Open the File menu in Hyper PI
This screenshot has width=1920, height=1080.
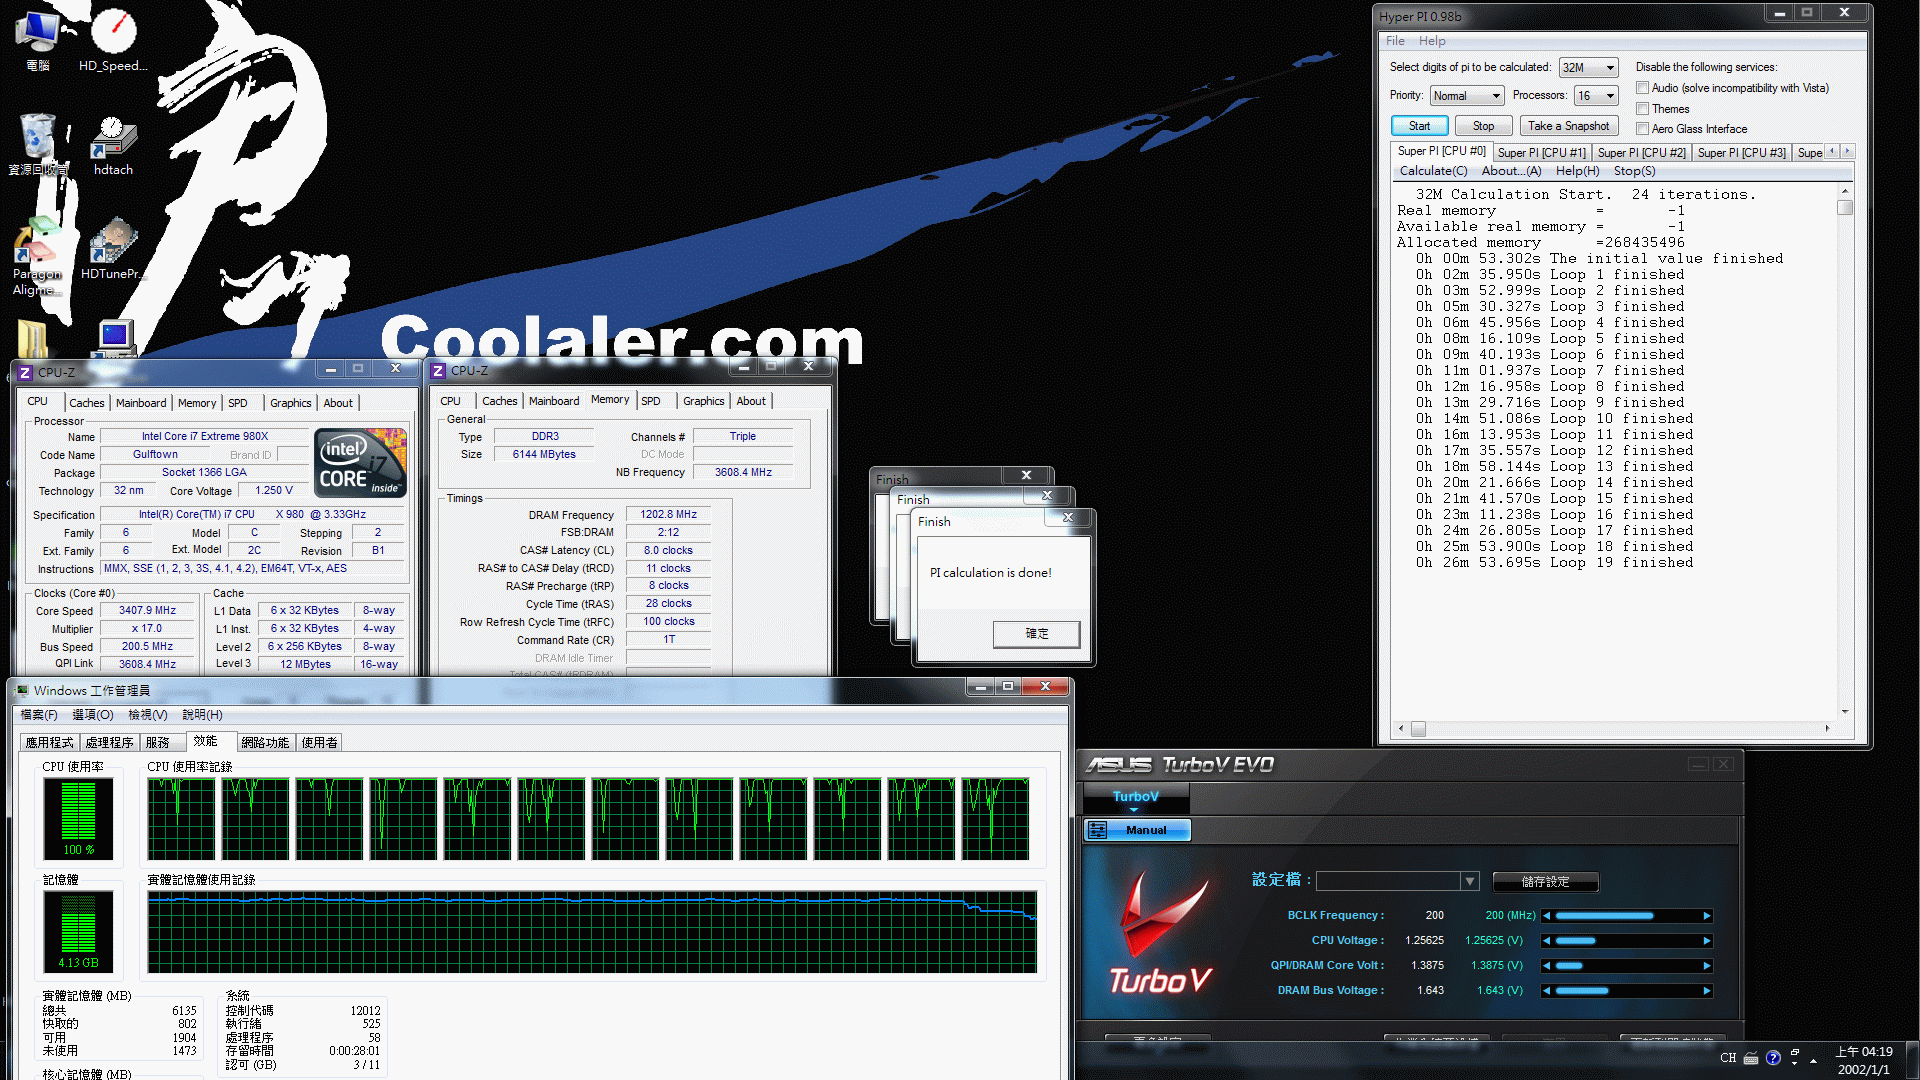coord(1395,41)
